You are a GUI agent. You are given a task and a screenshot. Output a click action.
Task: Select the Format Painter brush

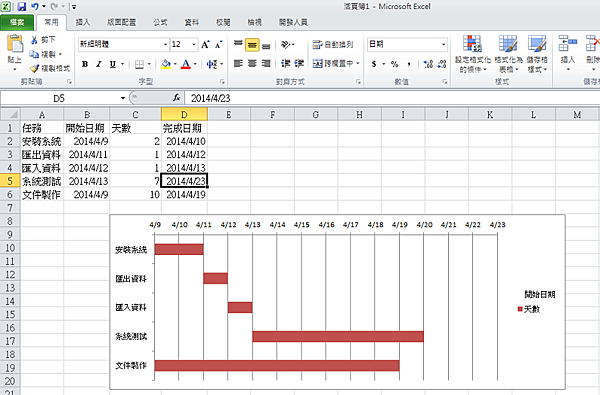[34, 69]
